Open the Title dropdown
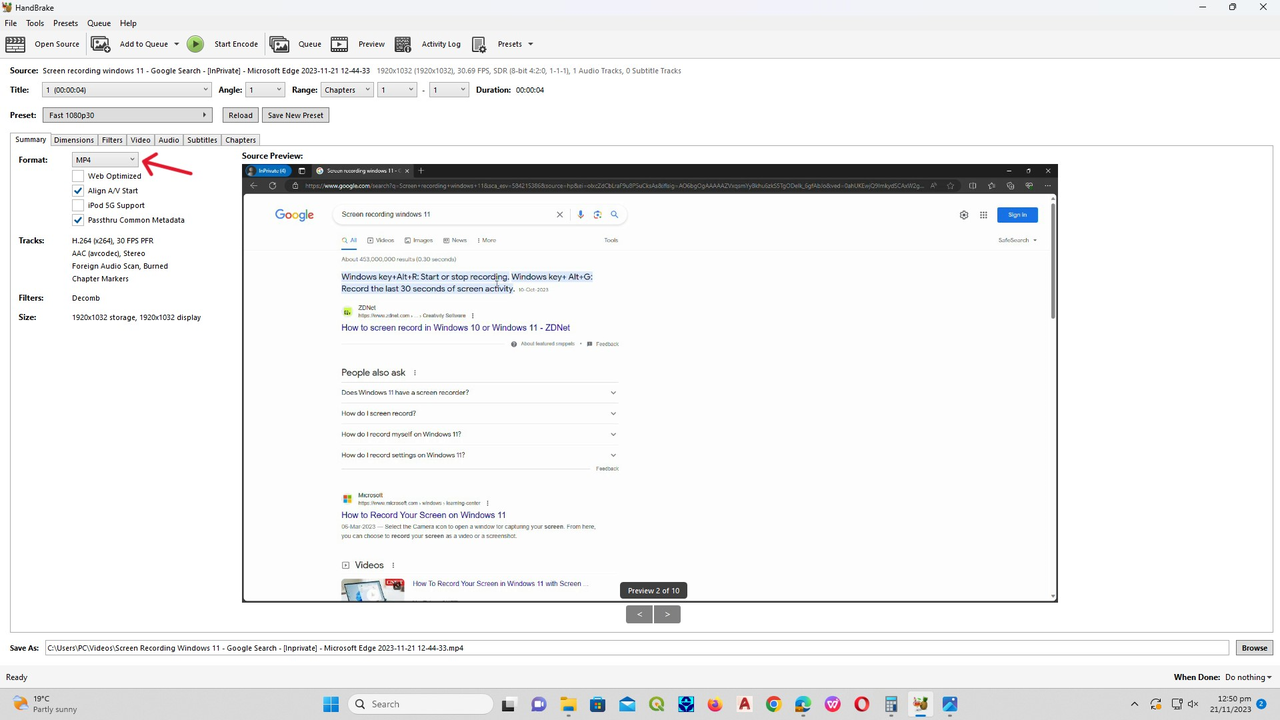 126,90
